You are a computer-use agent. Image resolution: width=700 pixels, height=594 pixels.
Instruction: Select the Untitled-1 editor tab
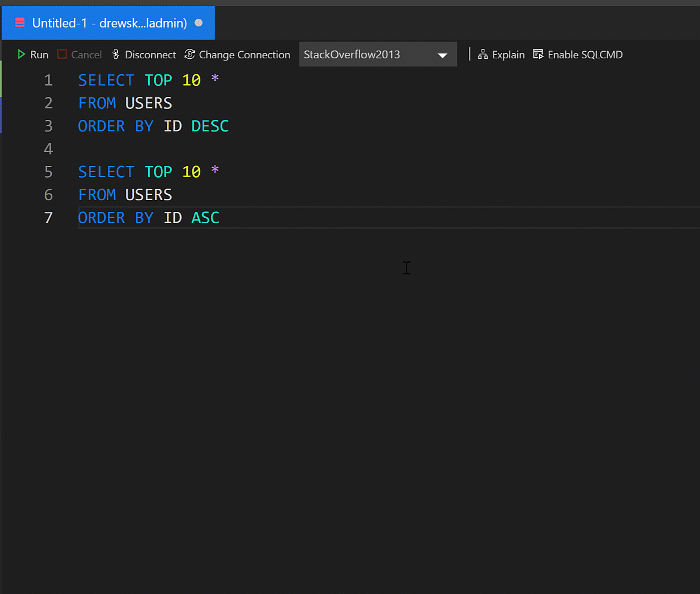108,23
